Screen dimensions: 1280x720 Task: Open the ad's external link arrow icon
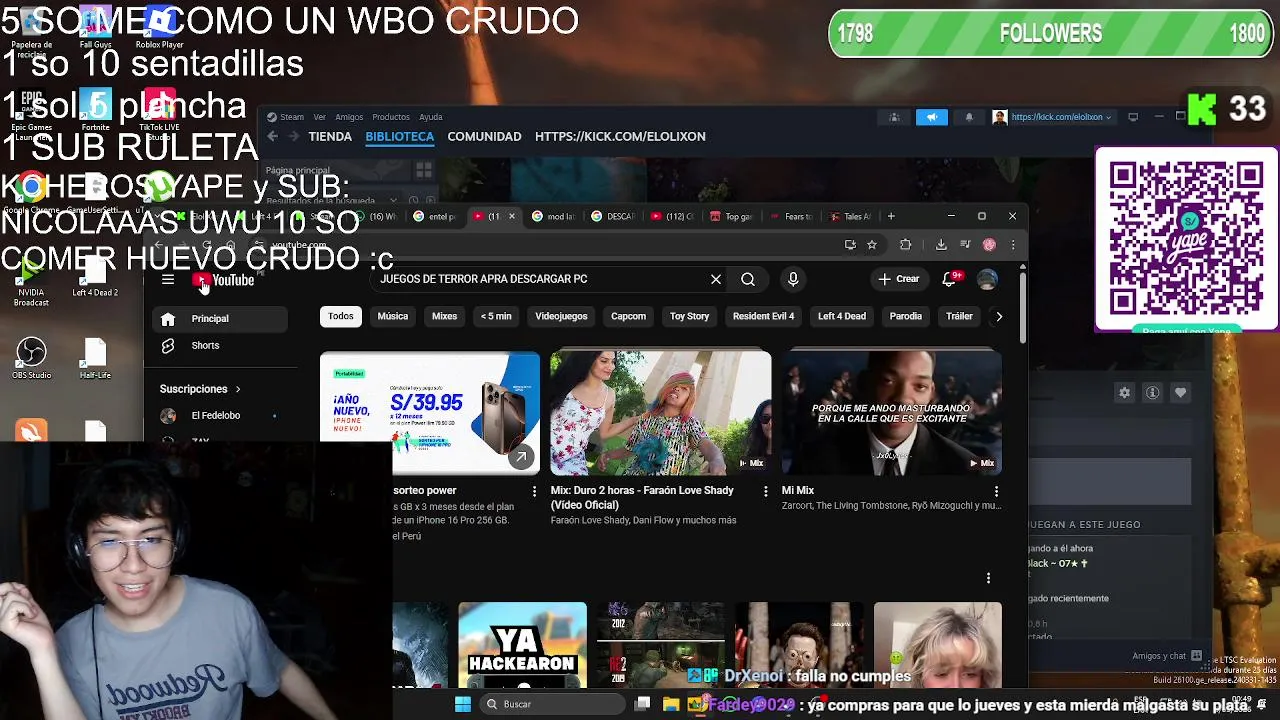pos(521,458)
